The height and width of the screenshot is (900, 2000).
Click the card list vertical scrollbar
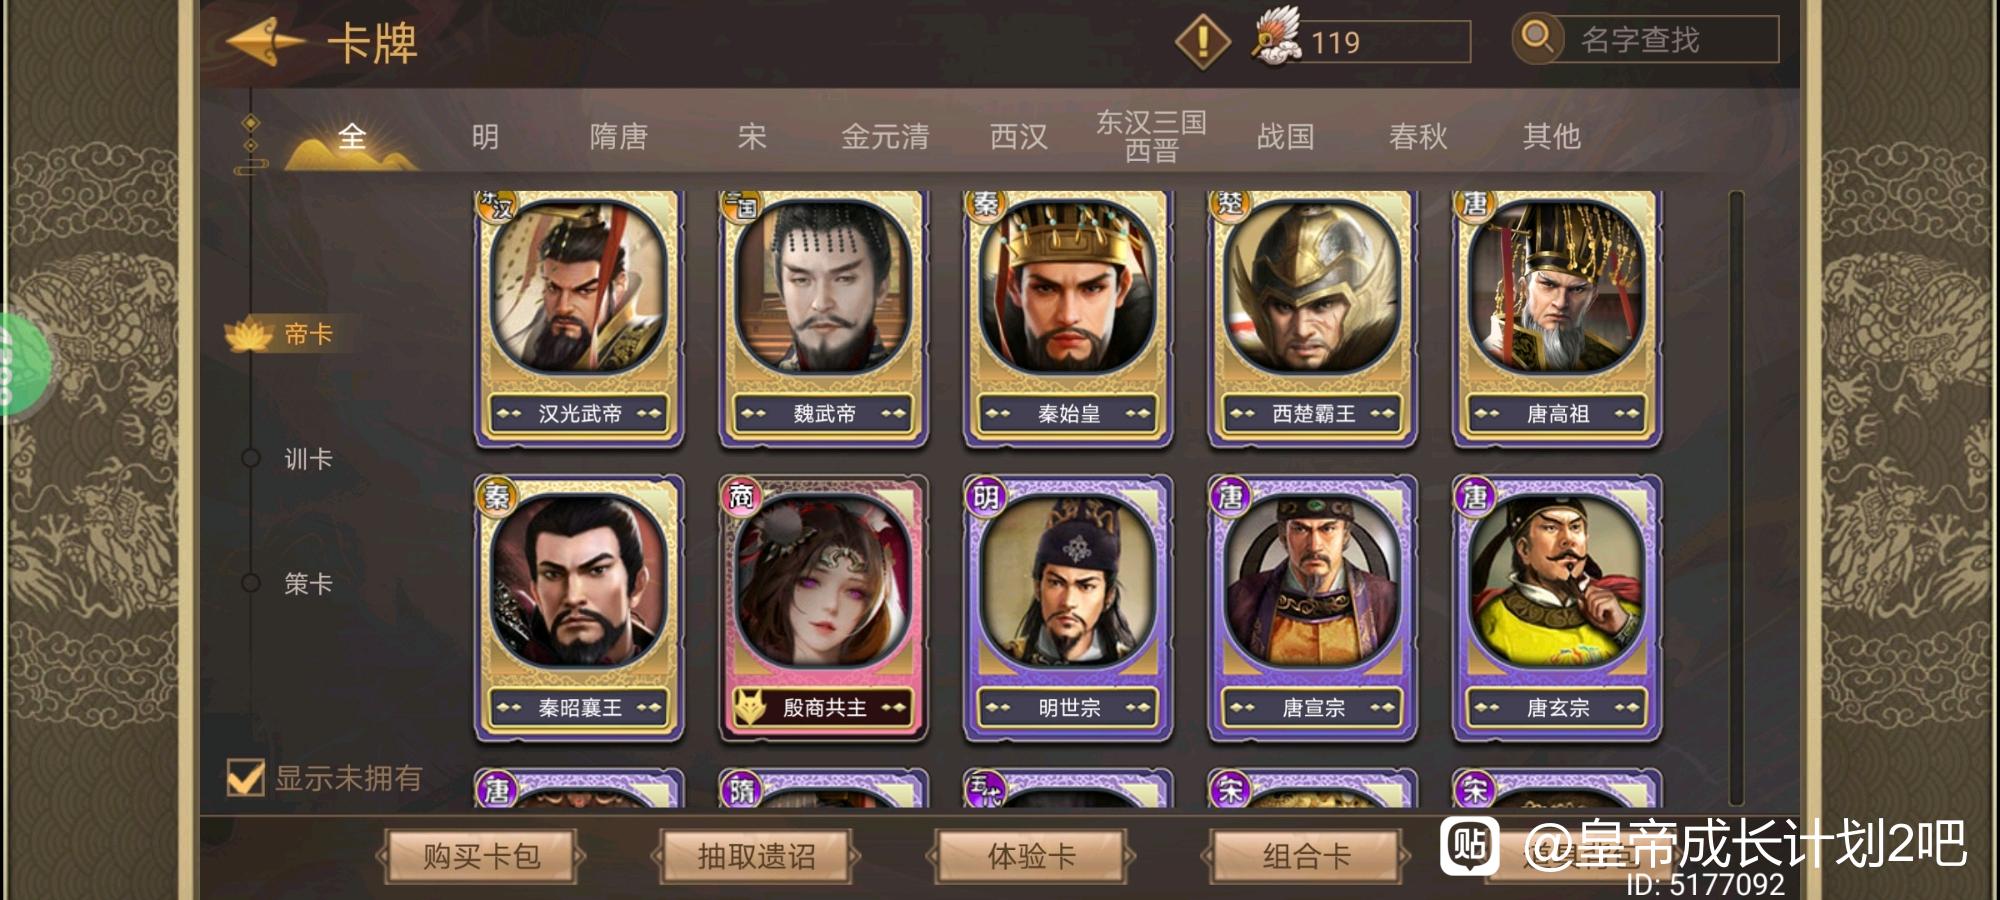1736,497
